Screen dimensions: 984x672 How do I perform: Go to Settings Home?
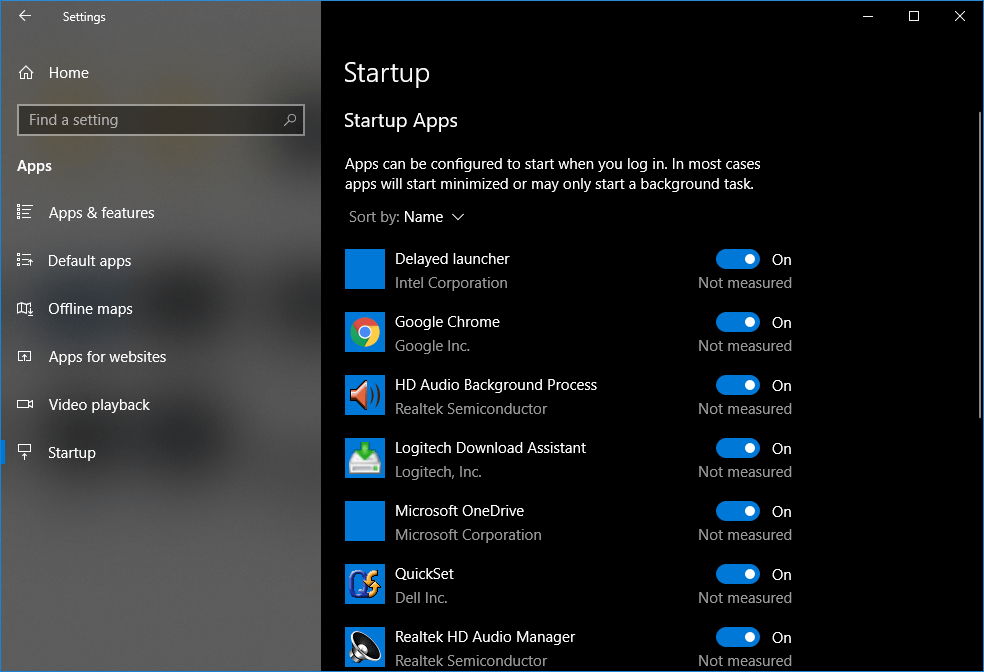68,73
